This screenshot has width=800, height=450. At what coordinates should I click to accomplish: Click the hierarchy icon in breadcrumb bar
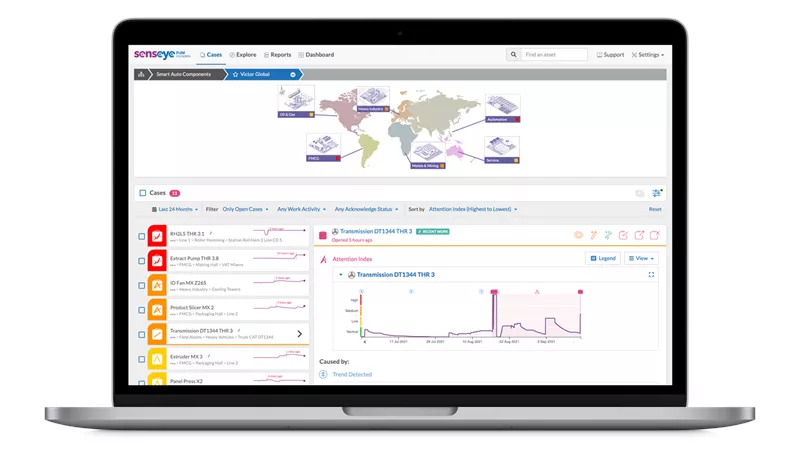[141, 74]
